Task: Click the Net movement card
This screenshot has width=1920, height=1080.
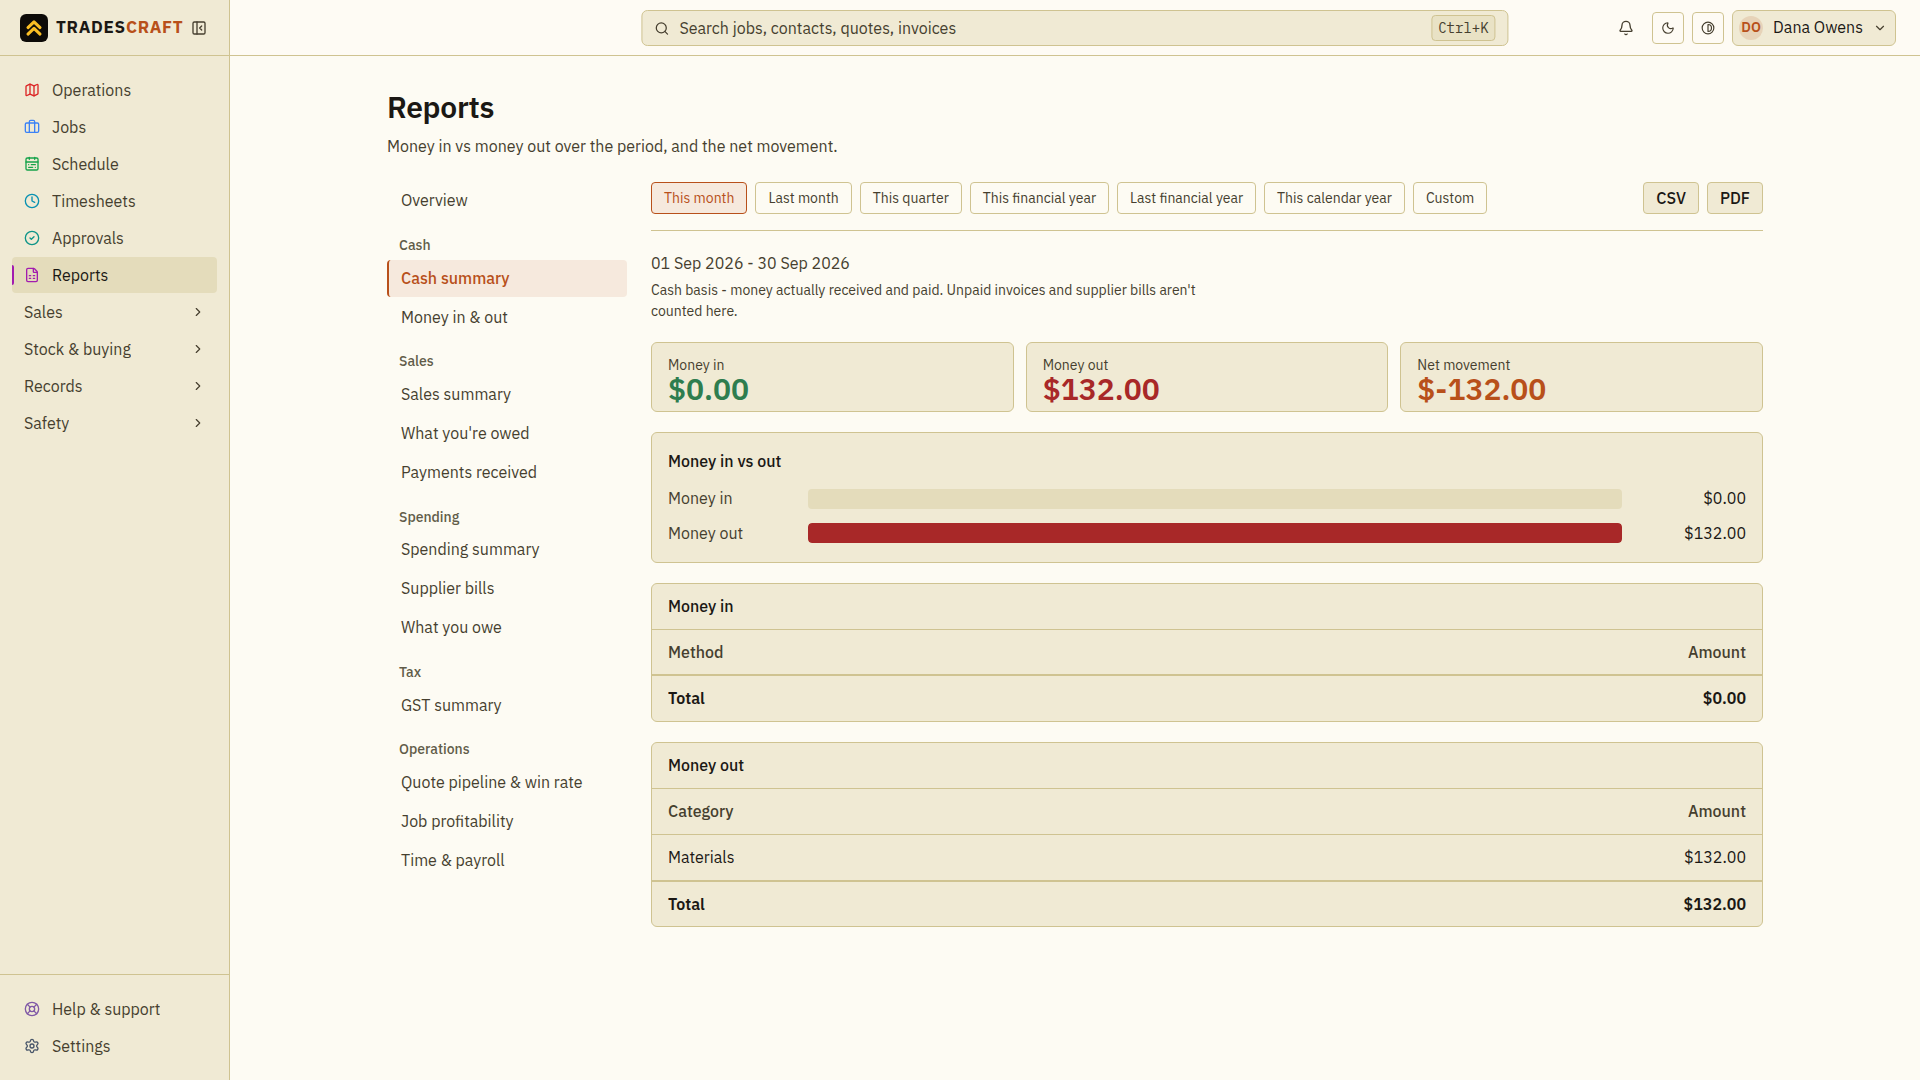Action: (1581, 377)
